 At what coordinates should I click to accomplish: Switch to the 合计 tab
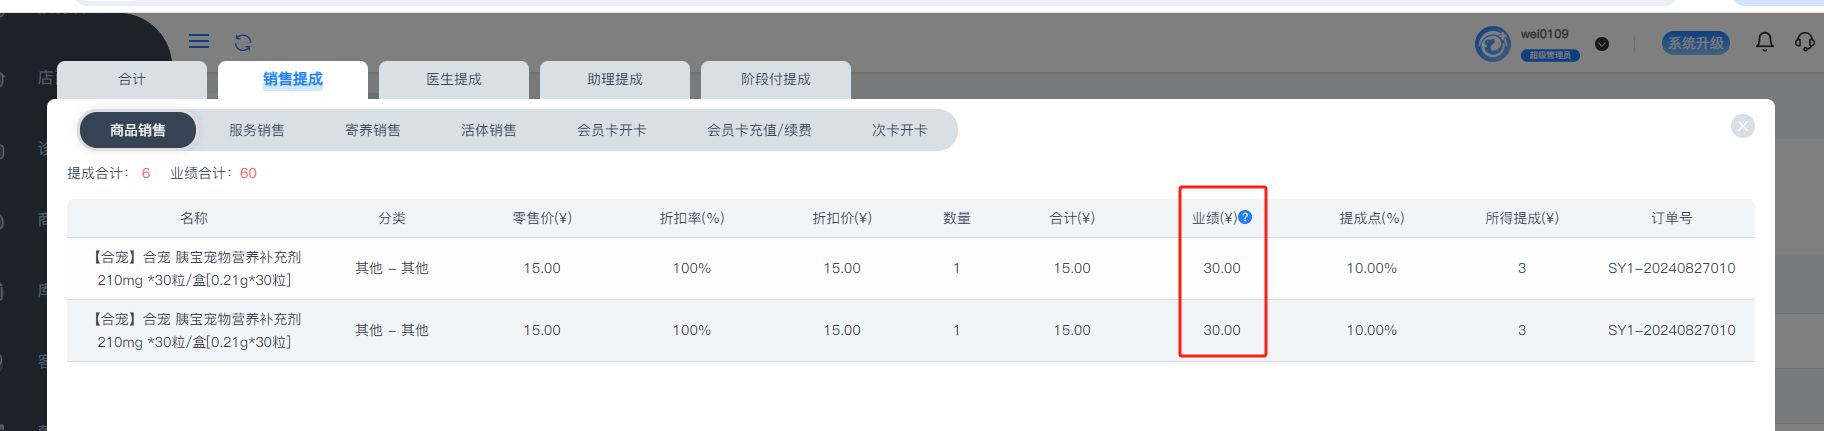(132, 80)
